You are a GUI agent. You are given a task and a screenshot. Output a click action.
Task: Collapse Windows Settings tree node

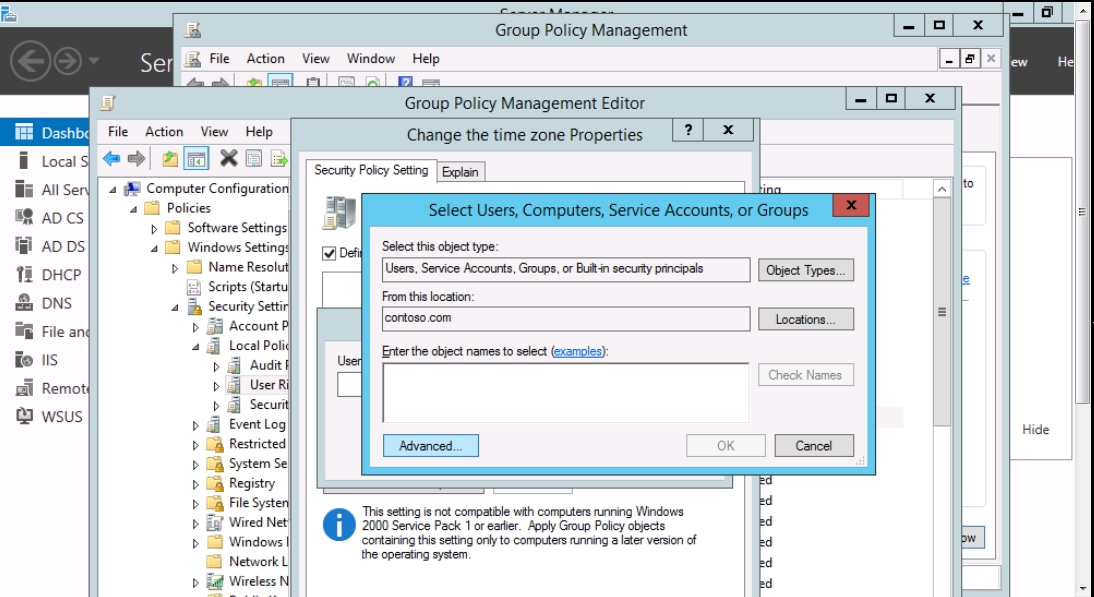(x=155, y=248)
